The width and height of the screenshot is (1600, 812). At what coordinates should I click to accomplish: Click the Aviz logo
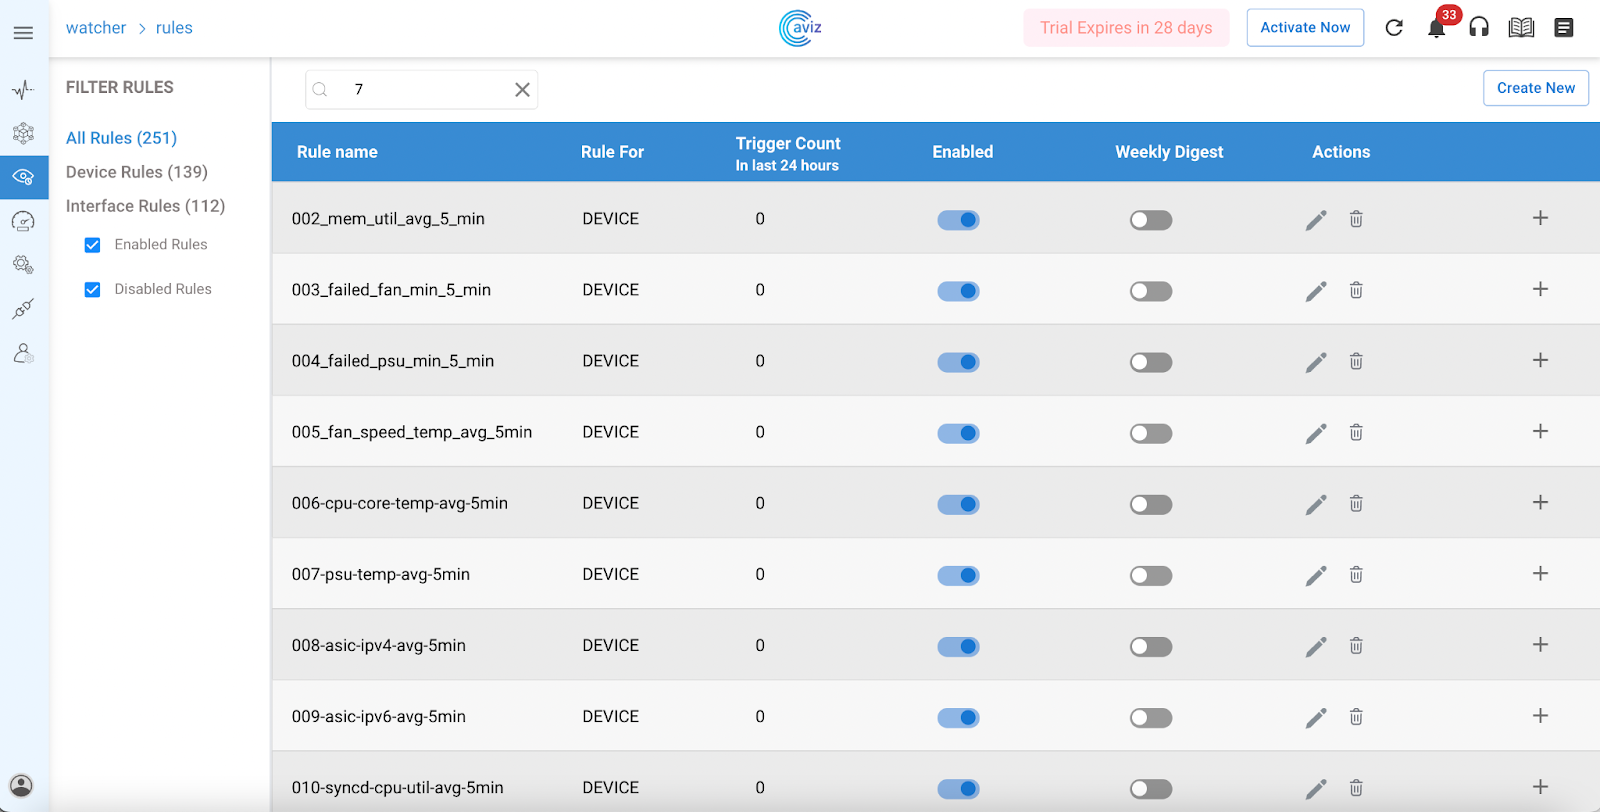pos(800,28)
